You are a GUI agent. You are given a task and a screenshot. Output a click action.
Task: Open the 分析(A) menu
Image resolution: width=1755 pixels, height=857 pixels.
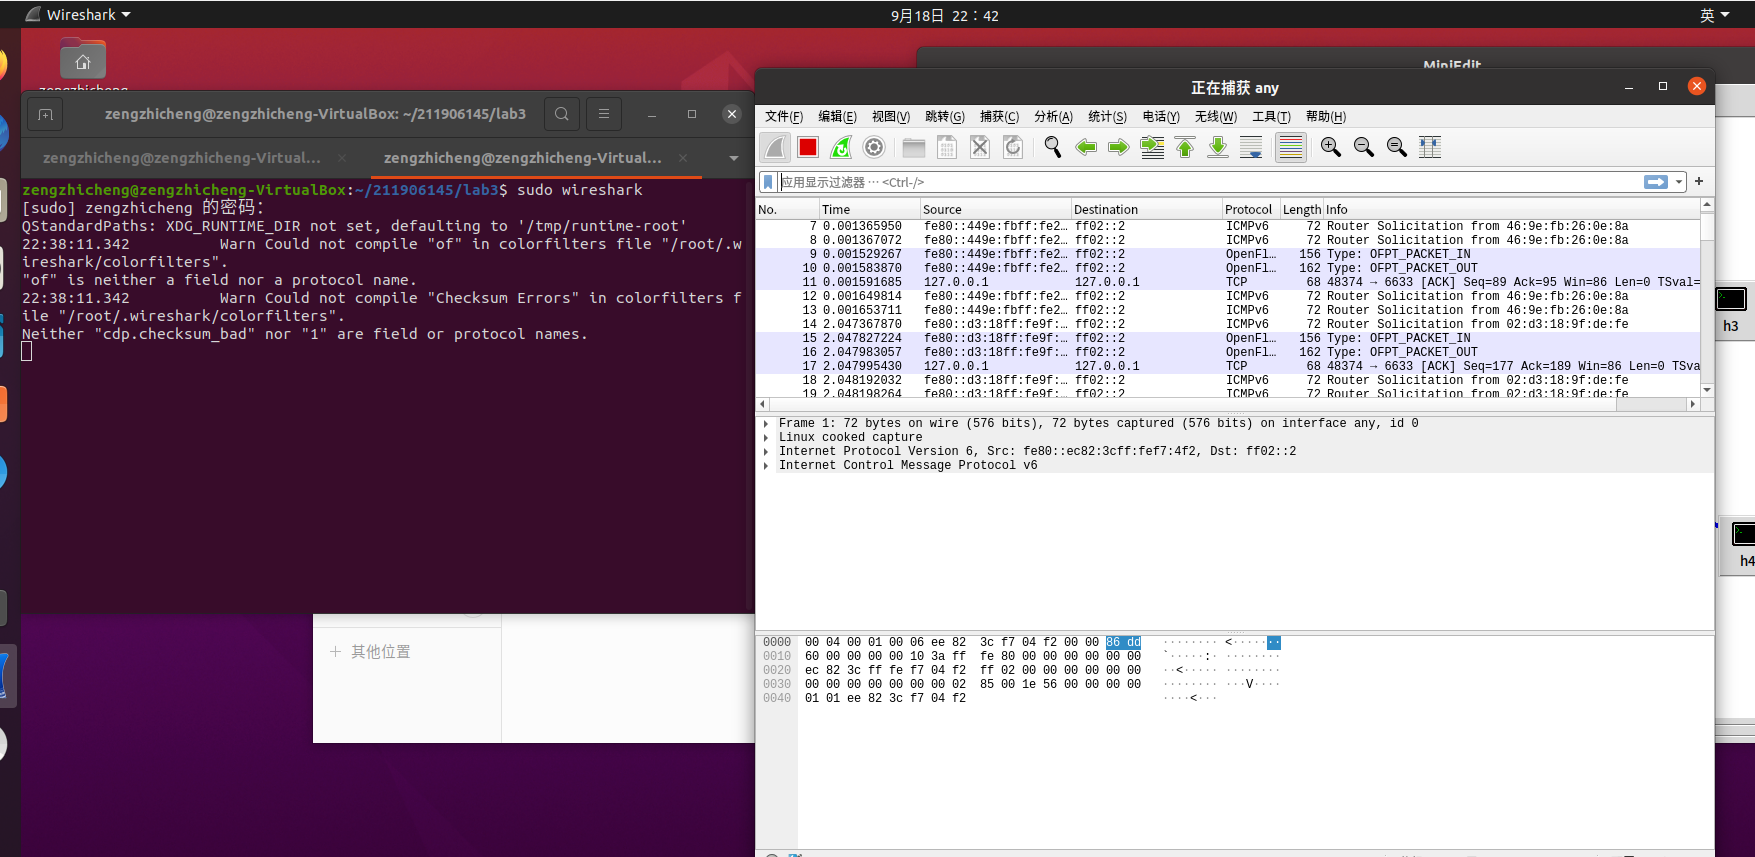1054,117
